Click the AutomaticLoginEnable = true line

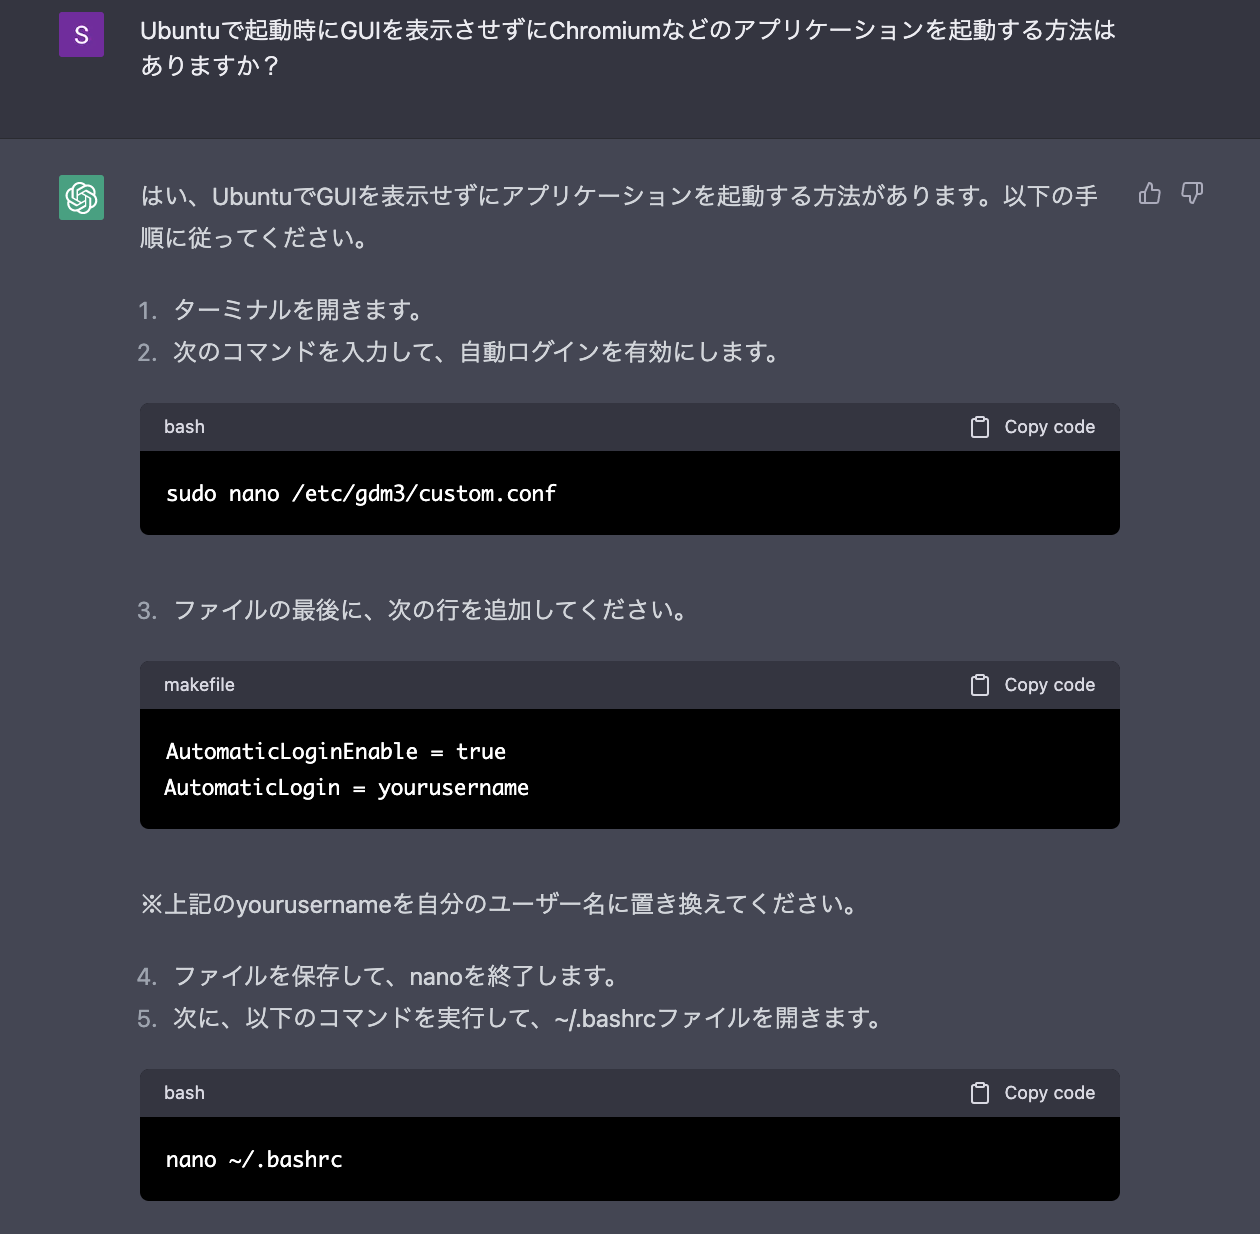coord(334,751)
